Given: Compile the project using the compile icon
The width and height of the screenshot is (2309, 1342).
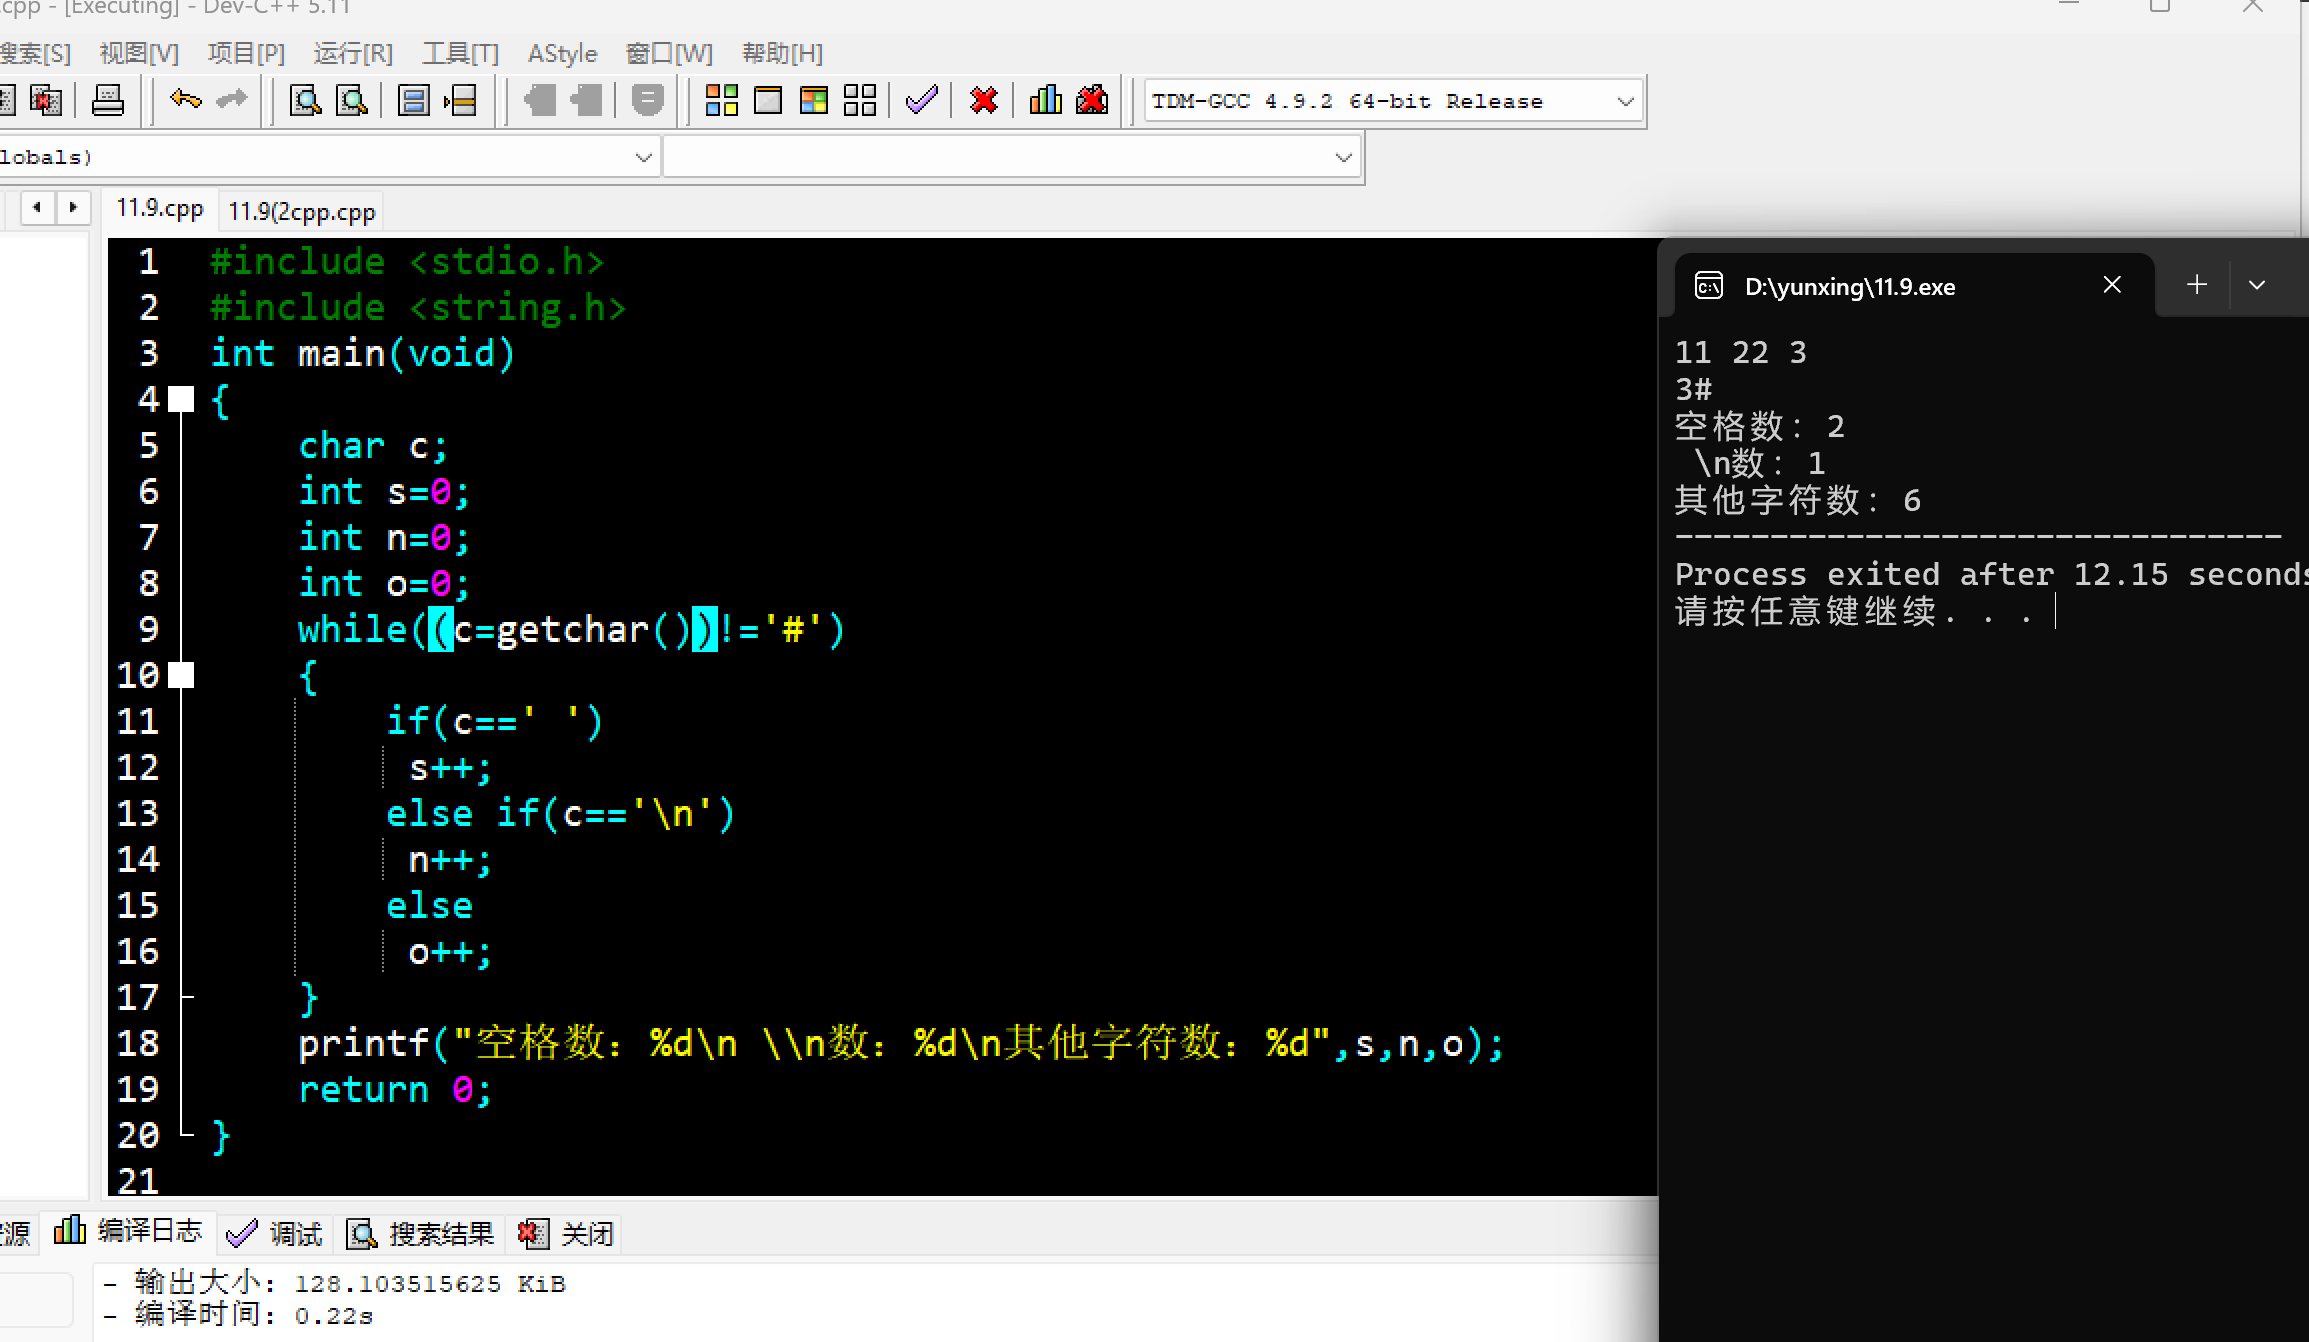Looking at the screenshot, I should pyautogui.click(x=722, y=99).
